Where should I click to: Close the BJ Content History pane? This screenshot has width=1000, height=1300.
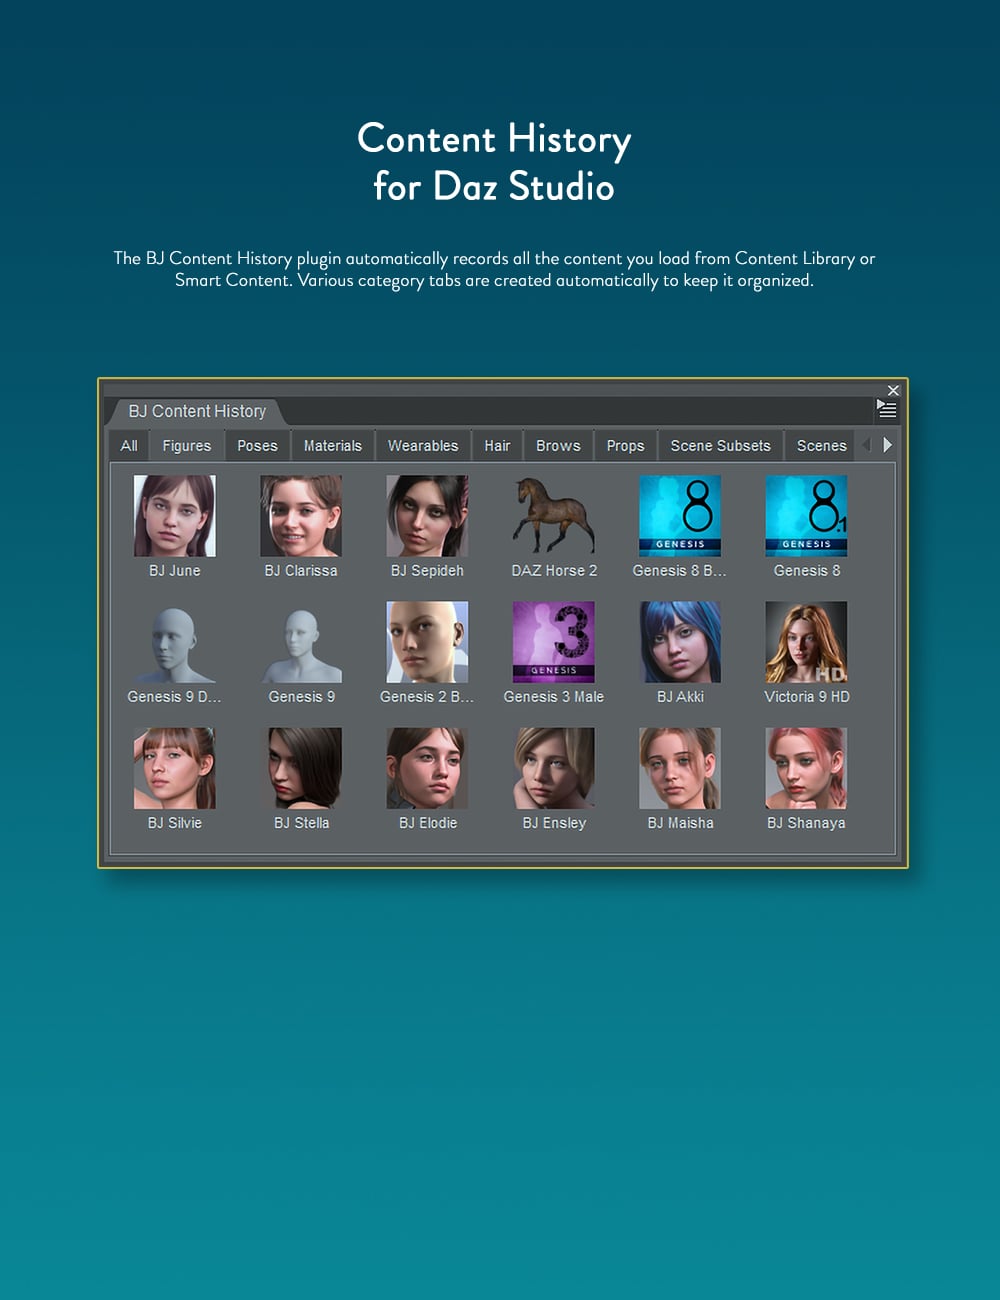pos(893,390)
